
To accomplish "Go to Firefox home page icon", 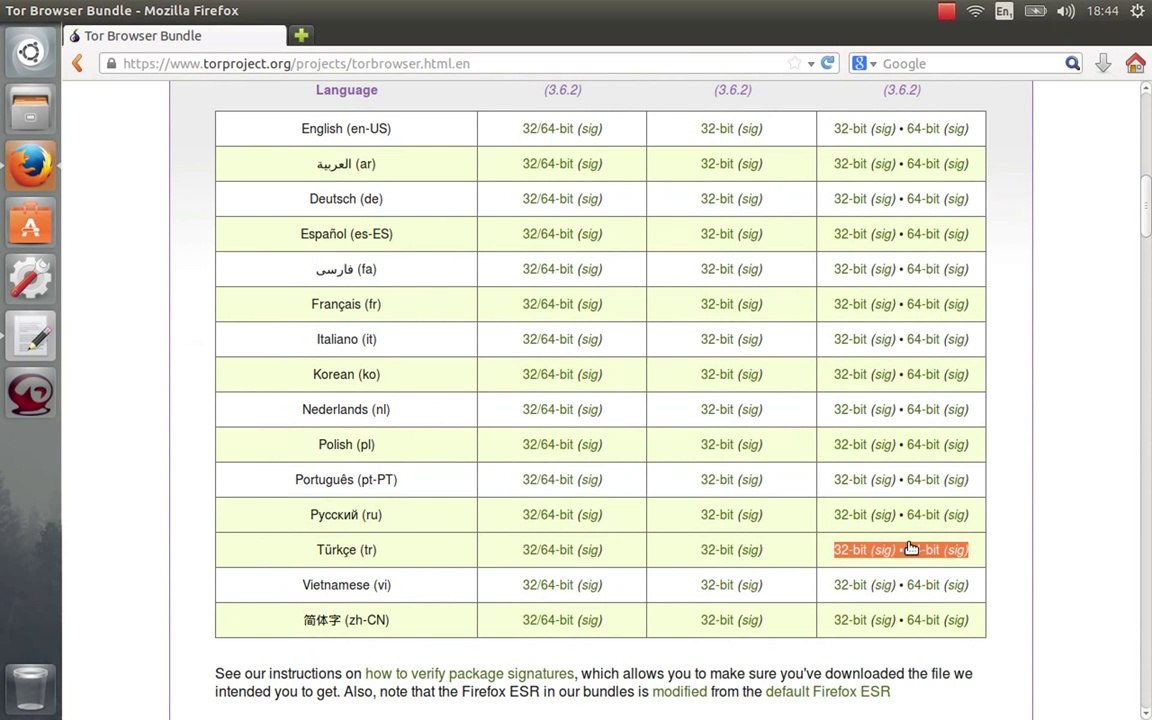I will click(x=1135, y=63).
